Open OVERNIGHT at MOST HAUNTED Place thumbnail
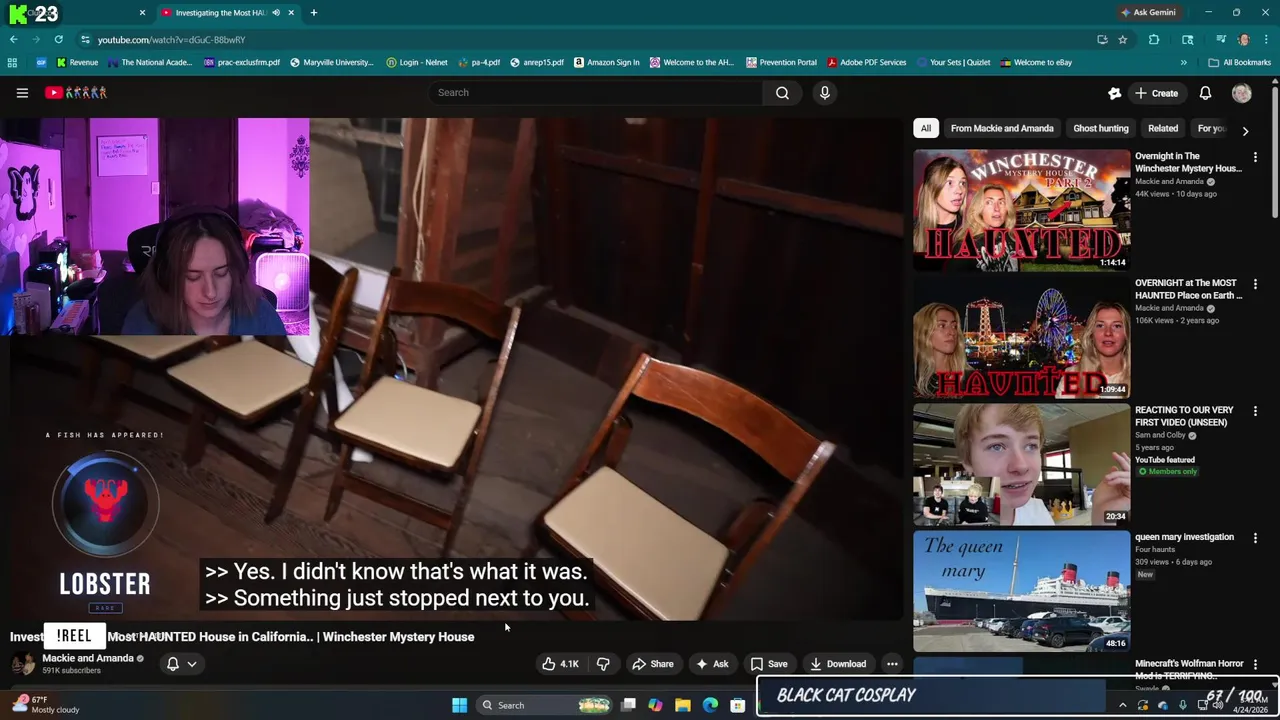The image size is (1280, 720). click(1021, 337)
